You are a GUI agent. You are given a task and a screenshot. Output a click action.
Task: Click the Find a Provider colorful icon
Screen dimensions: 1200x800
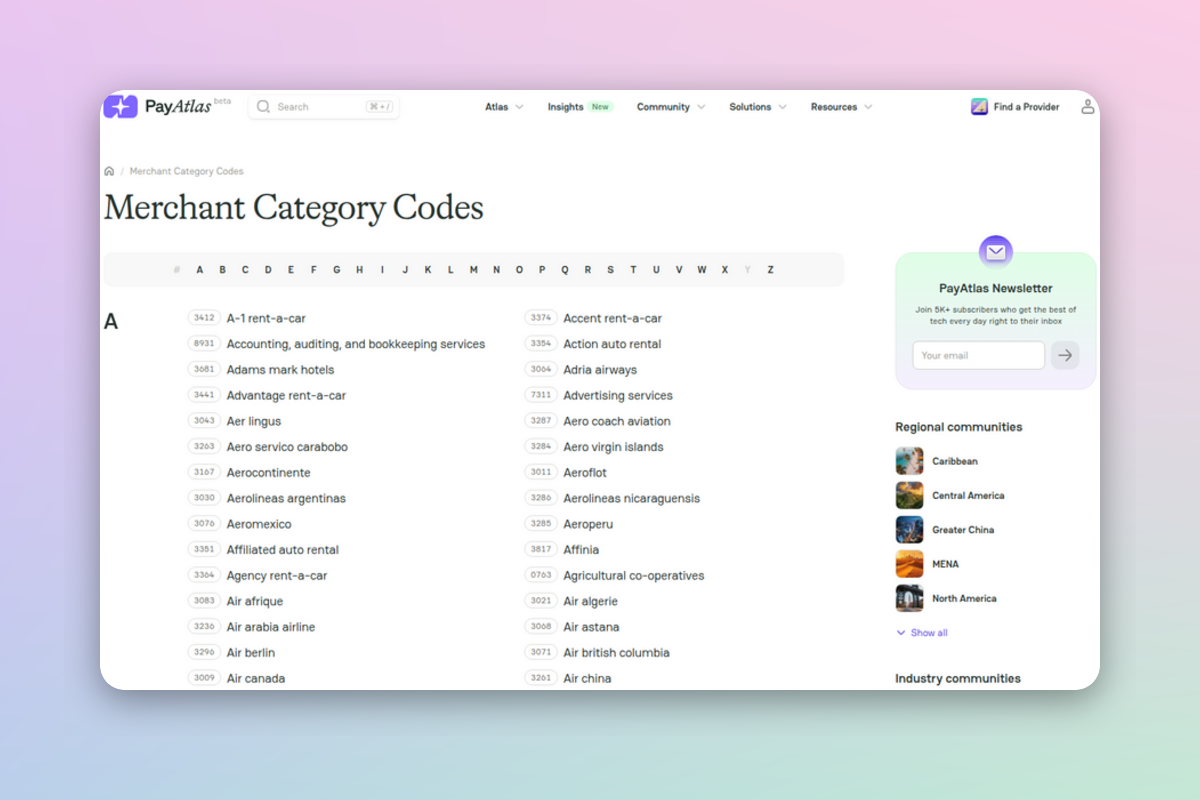click(979, 106)
